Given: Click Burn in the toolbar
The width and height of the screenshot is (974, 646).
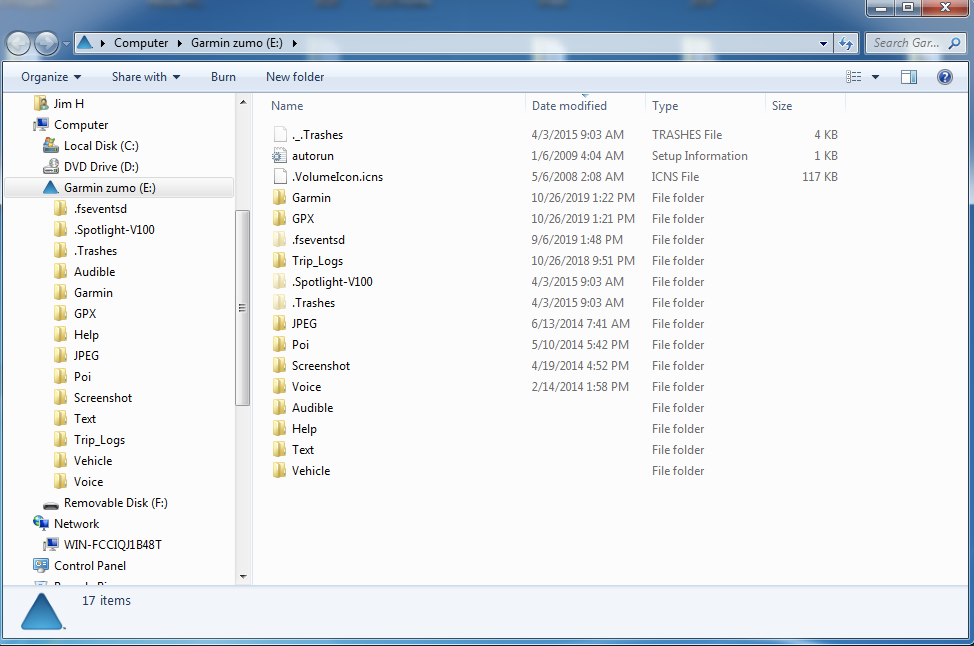Looking at the screenshot, I should 223,77.
